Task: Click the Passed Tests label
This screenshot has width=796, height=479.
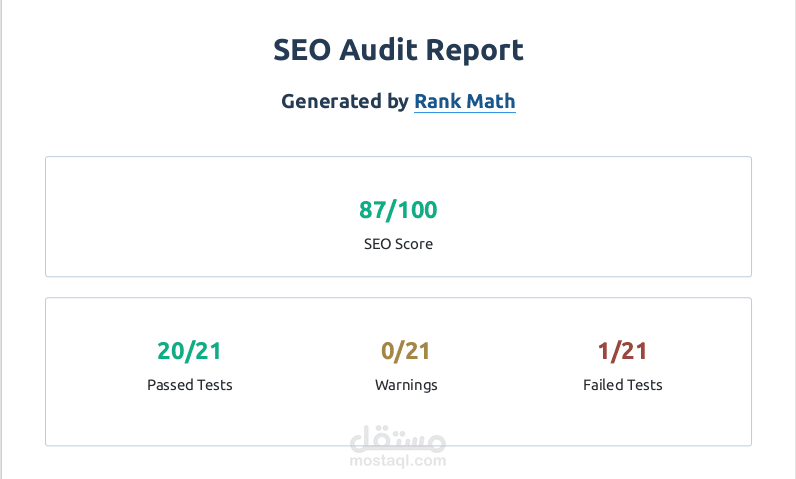Action: point(189,385)
